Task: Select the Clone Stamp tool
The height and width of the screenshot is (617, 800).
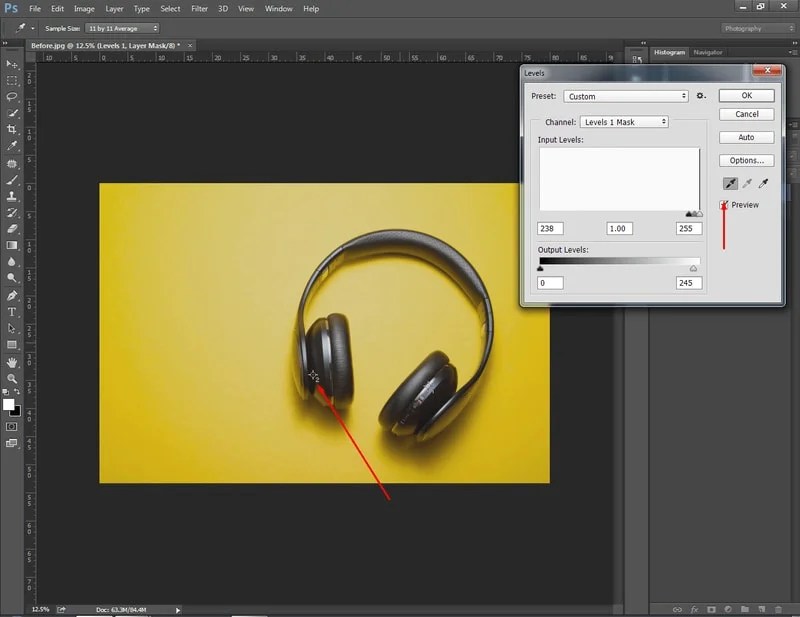Action: 11,196
